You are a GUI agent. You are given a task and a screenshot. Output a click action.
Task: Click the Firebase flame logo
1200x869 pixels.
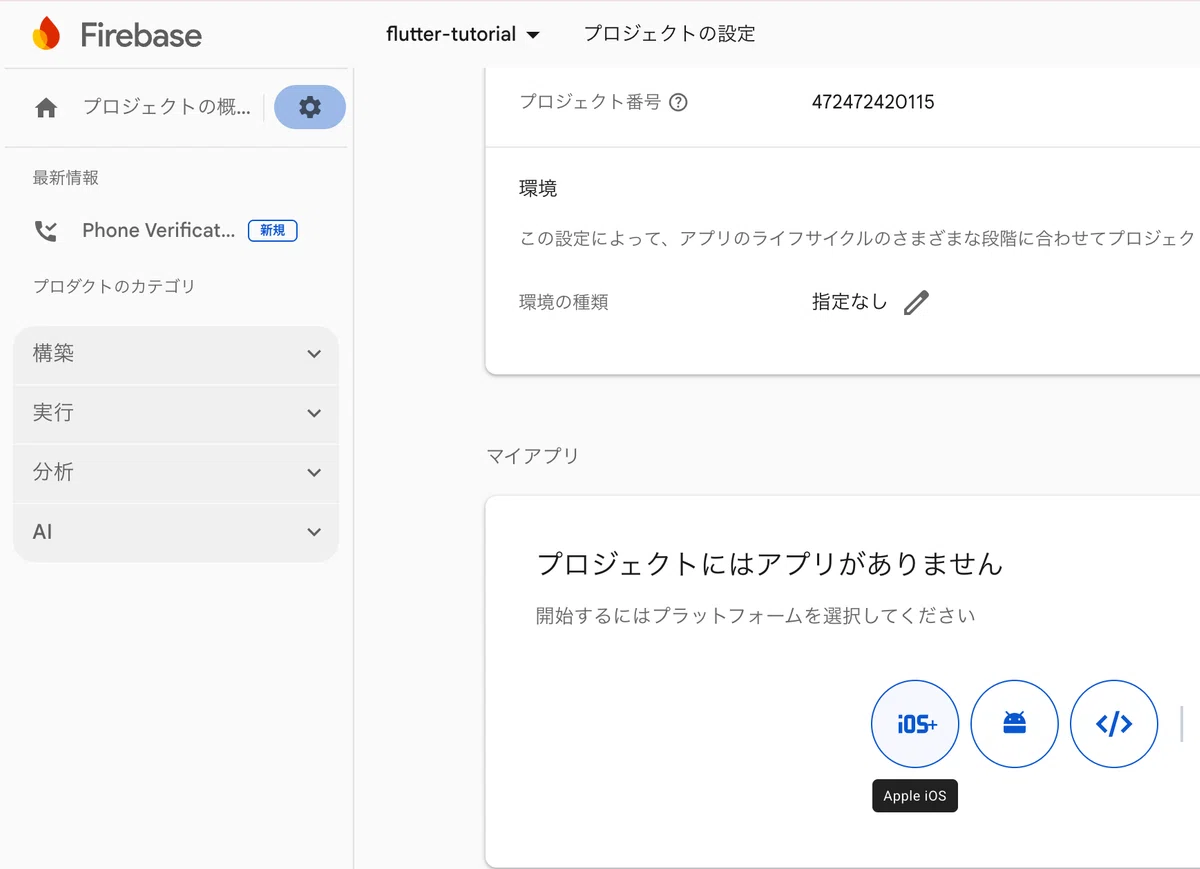coord(46,34)
